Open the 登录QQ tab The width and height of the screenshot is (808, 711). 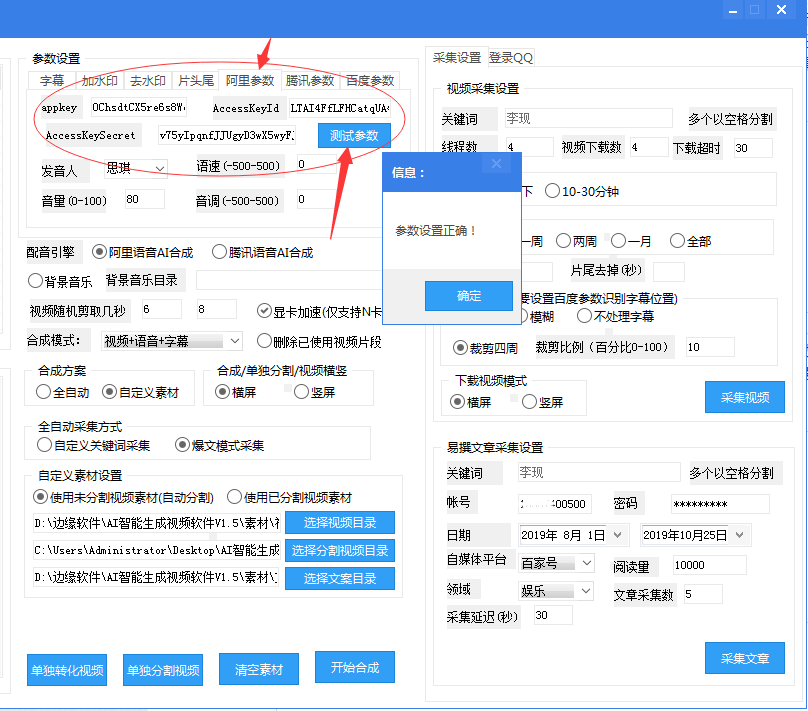click(x=511, y=58)
